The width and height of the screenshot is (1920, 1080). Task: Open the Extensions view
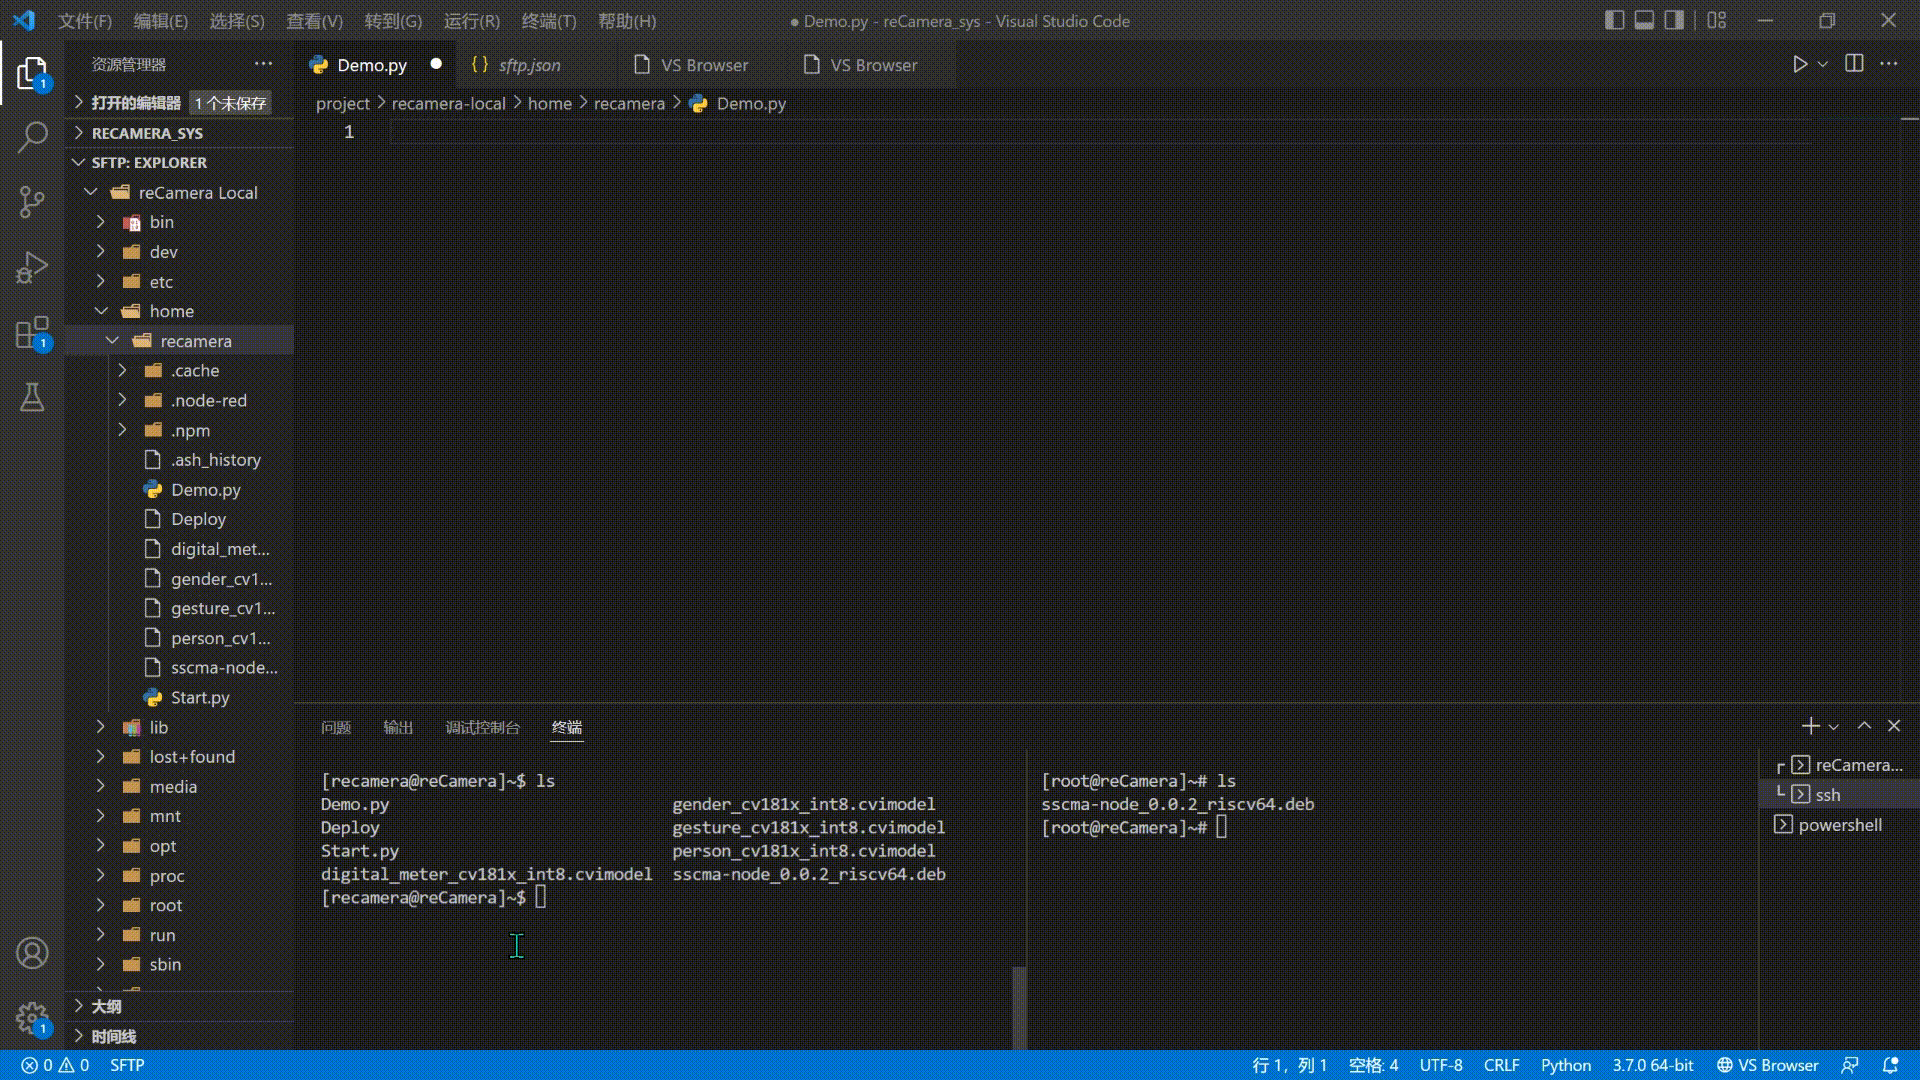(32, 333)
